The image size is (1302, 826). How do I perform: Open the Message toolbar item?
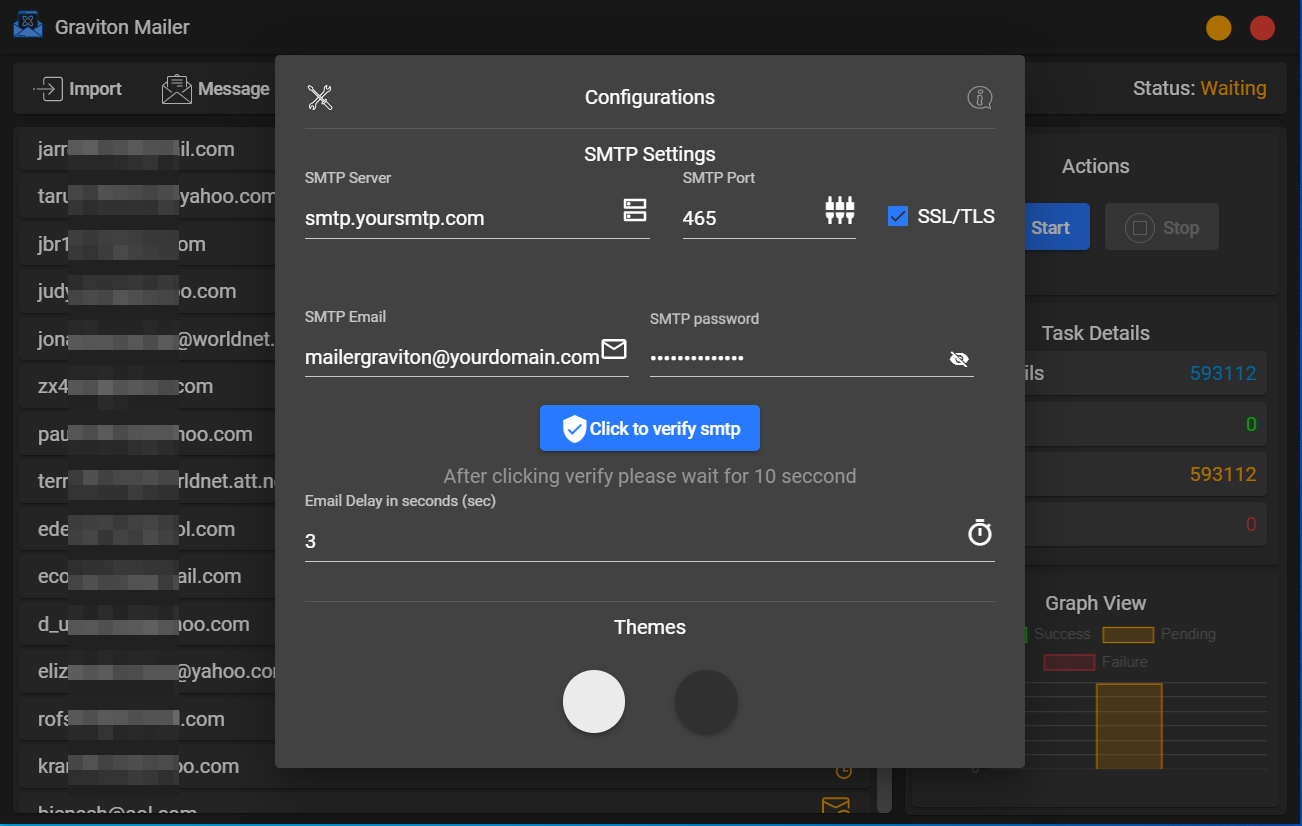coord(215,89)
